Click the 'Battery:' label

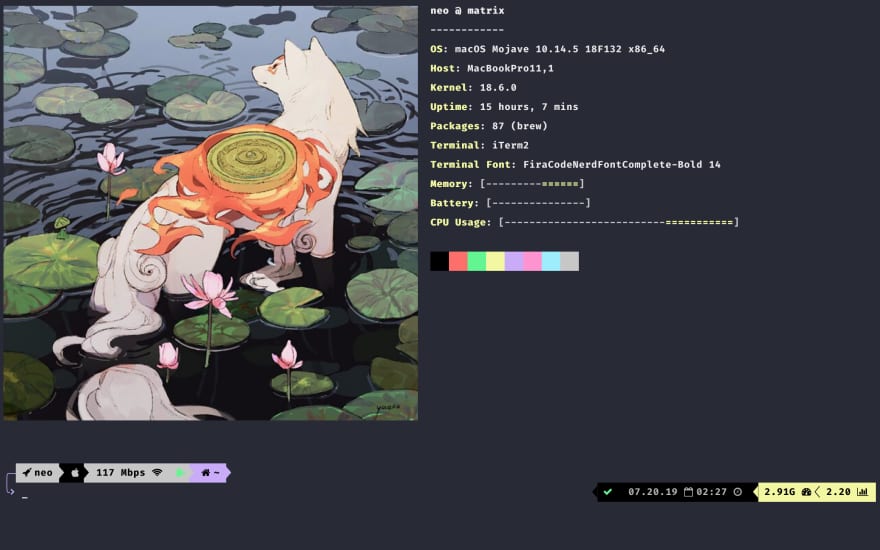pos(455,203)
